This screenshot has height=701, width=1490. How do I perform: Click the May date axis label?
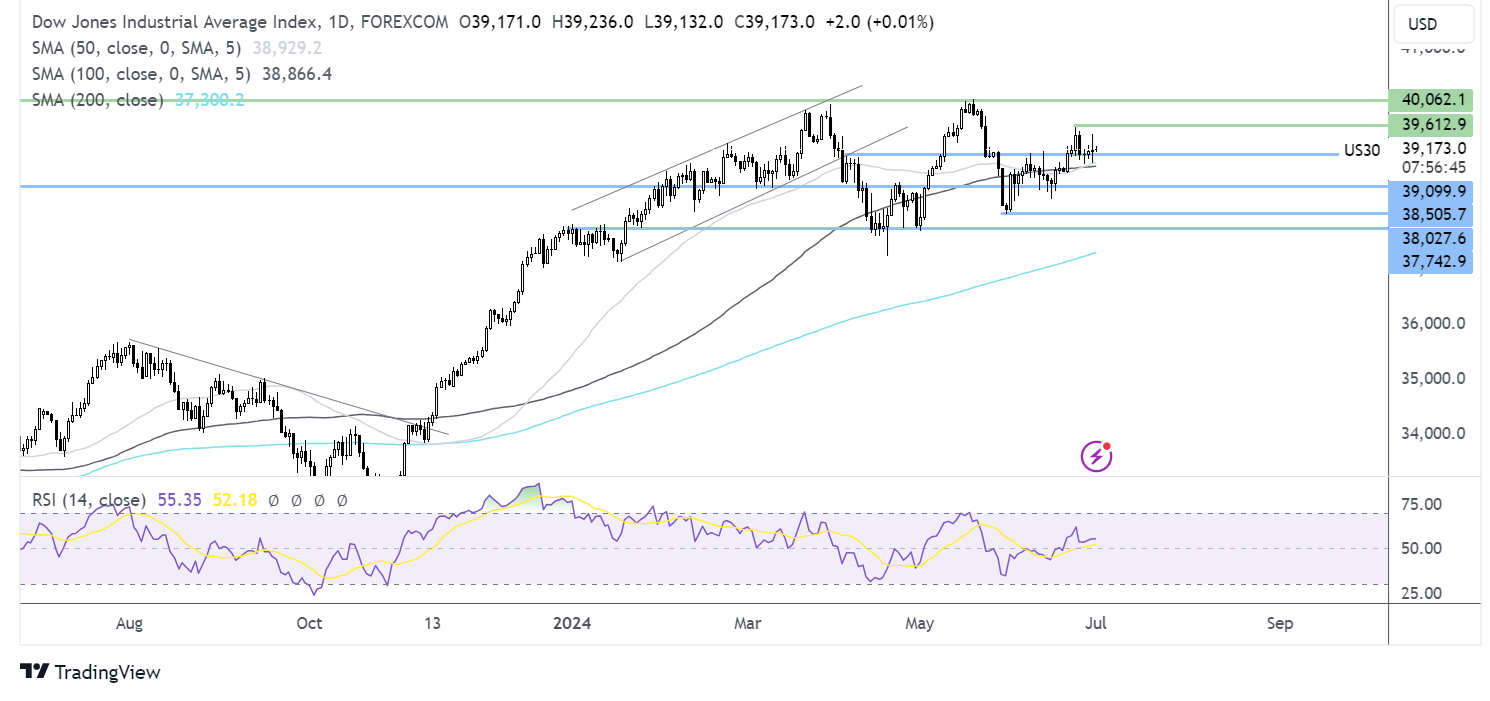919,623
